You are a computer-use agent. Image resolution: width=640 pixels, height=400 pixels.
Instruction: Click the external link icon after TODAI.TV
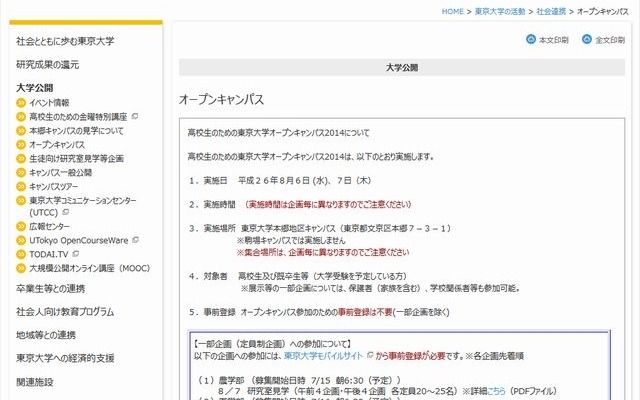point(75,253)
